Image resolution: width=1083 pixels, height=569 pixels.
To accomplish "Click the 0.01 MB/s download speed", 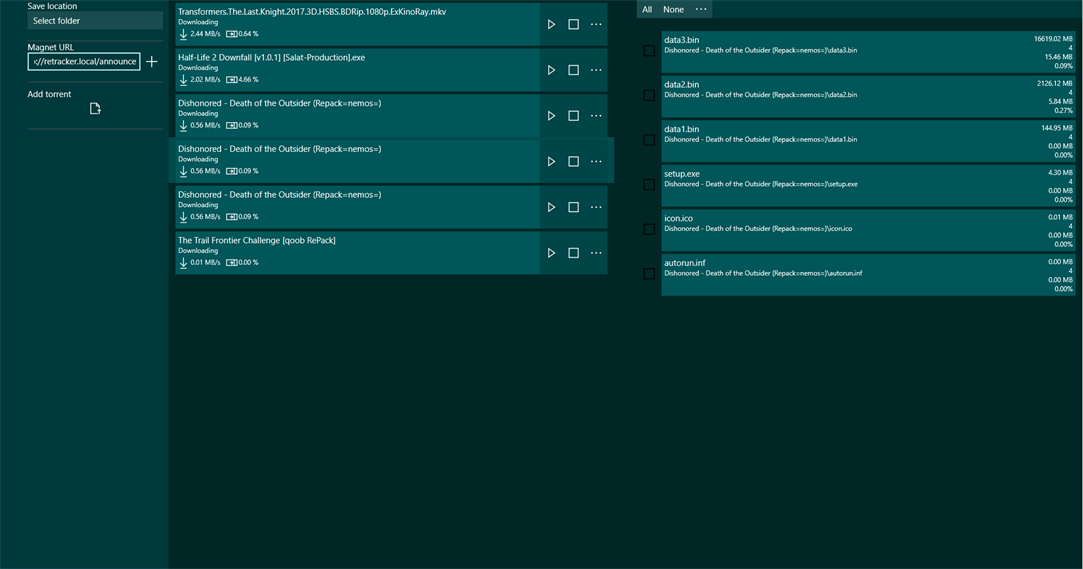I will tap(205, 262).
